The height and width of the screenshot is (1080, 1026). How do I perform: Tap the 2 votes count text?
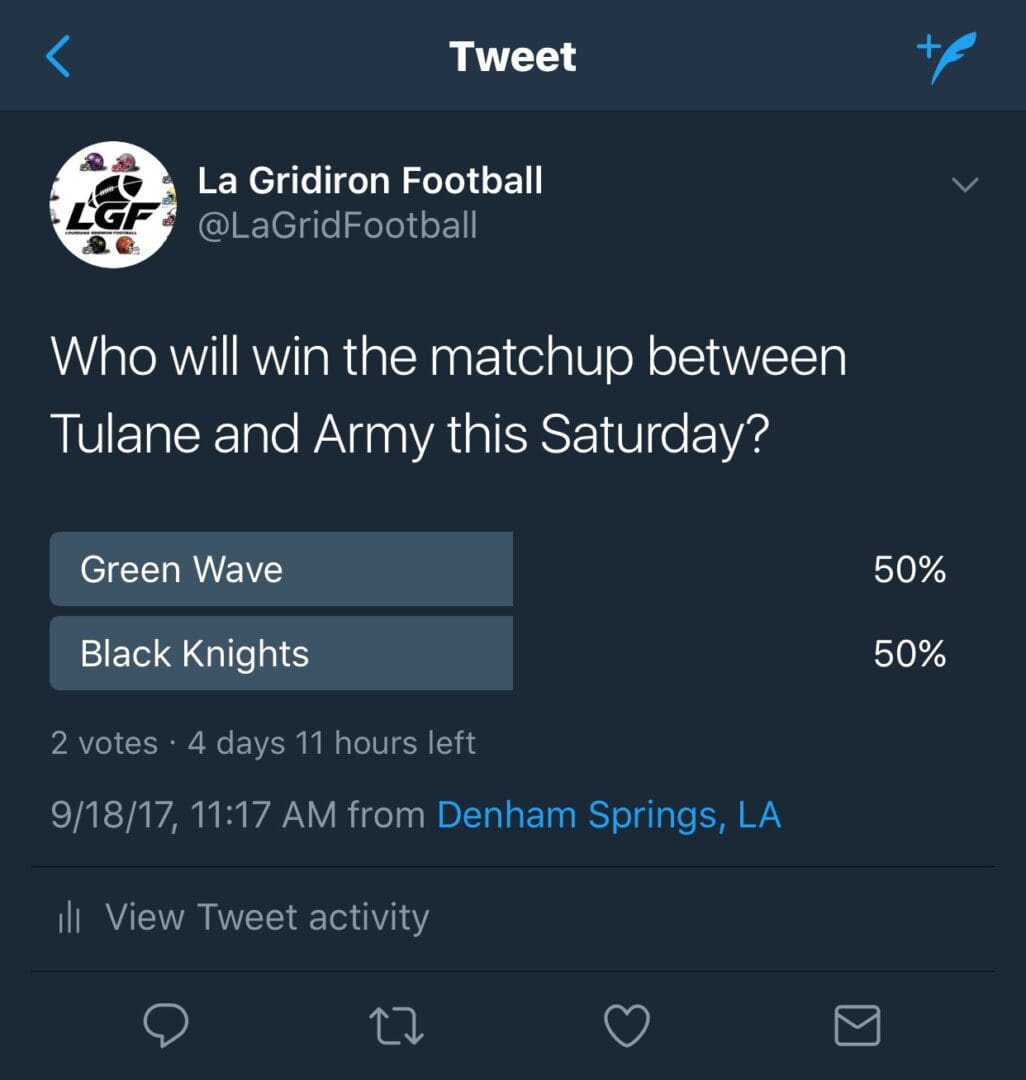pos(104,743)
